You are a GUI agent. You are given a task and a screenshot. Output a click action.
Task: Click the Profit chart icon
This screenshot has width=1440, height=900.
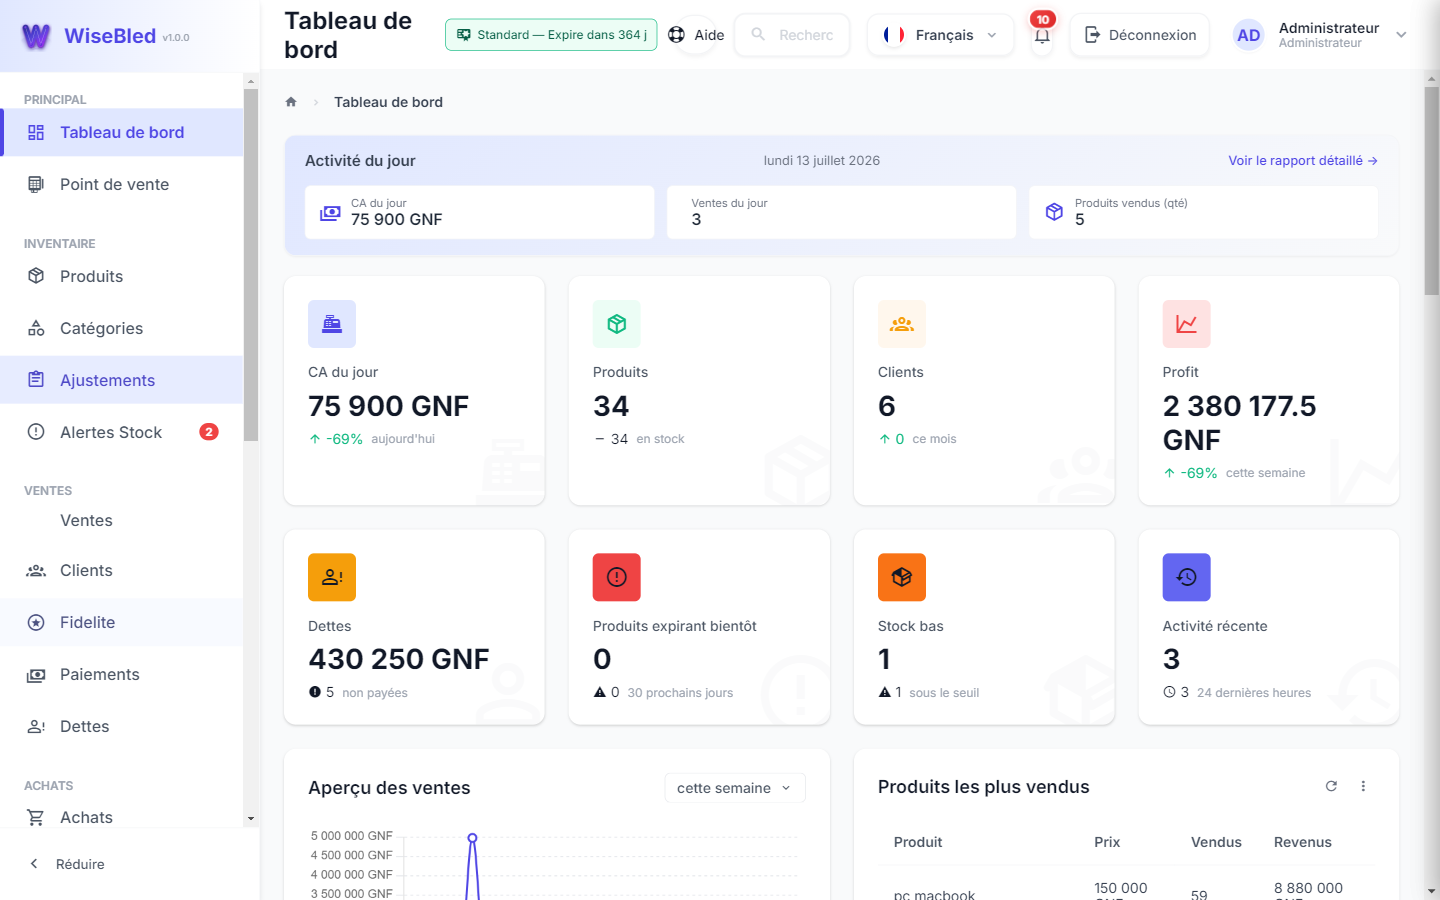pos(1187,324)
